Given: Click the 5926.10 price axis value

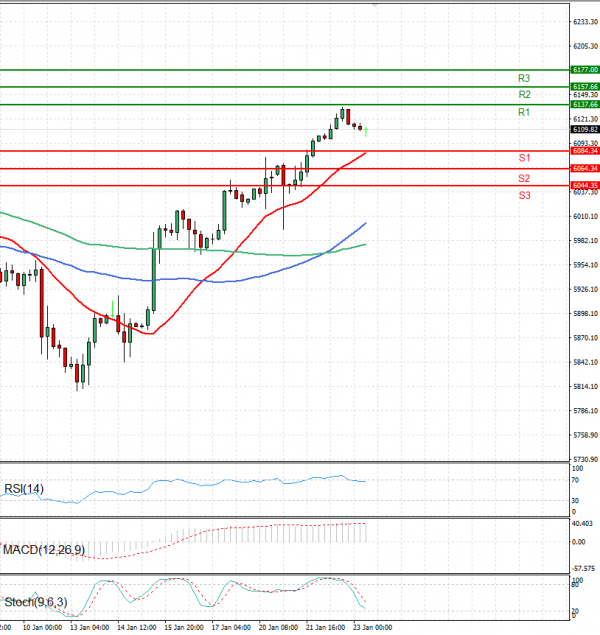Looking at the screenshot, I should coord(585,289).
